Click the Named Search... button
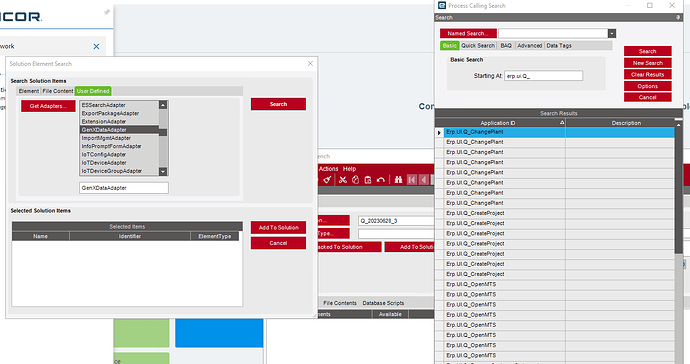The width and height of the screenshot is (690, 364). coord(468,33)
